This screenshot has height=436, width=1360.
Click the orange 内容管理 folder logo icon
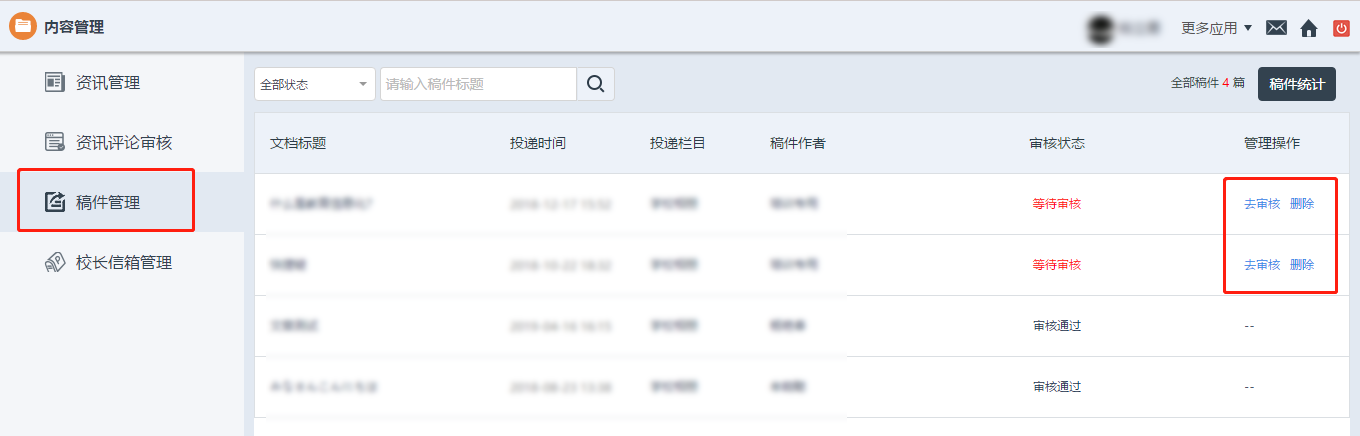pyautogui.click(x=22, y=27)
